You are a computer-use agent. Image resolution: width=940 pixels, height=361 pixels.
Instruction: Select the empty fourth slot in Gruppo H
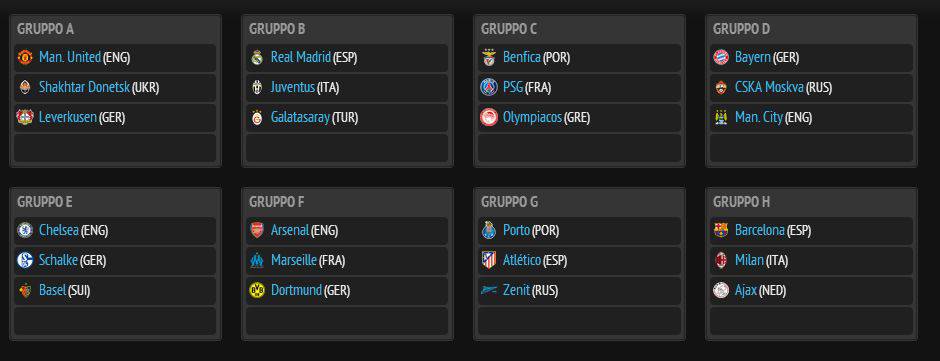(811, 321)
